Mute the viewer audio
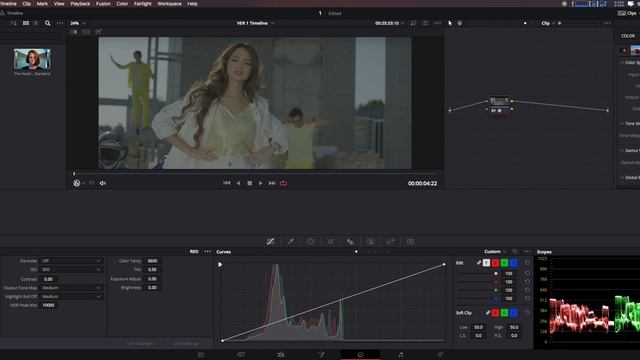The width and height of the screenshot is (640, 360). (102, 183)
